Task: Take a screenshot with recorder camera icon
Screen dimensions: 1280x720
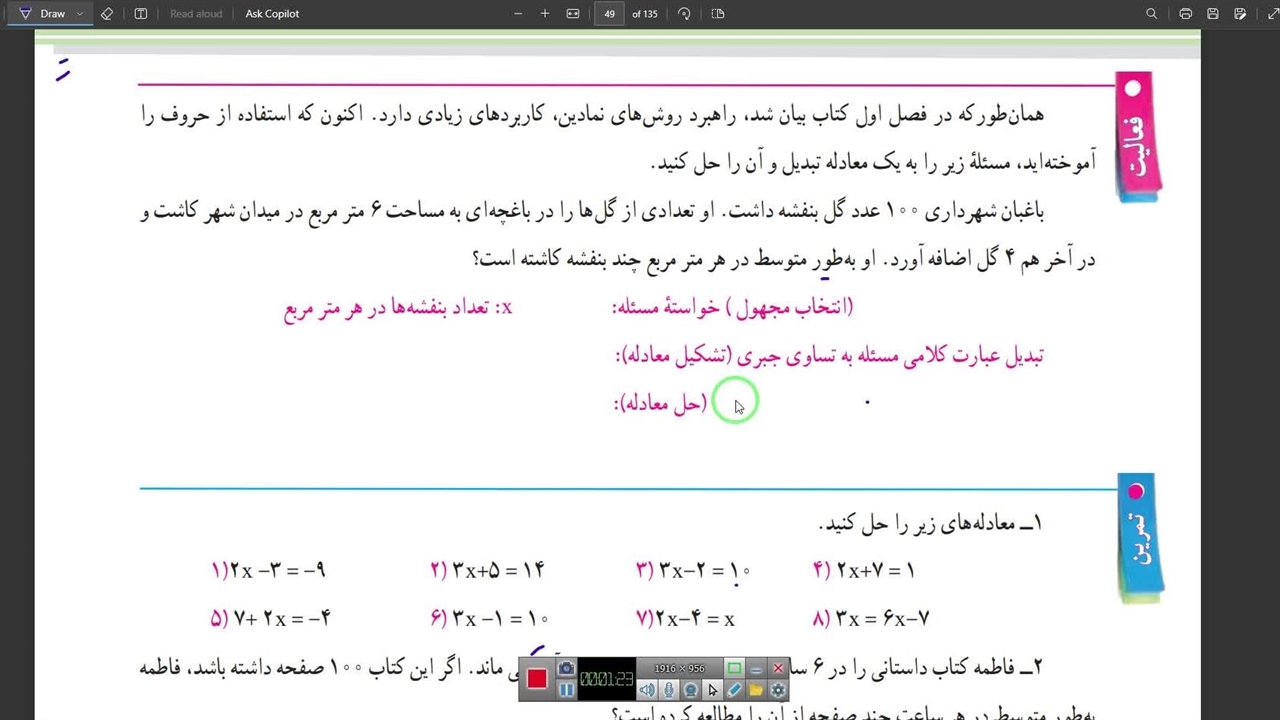Action: pos(566,669)
